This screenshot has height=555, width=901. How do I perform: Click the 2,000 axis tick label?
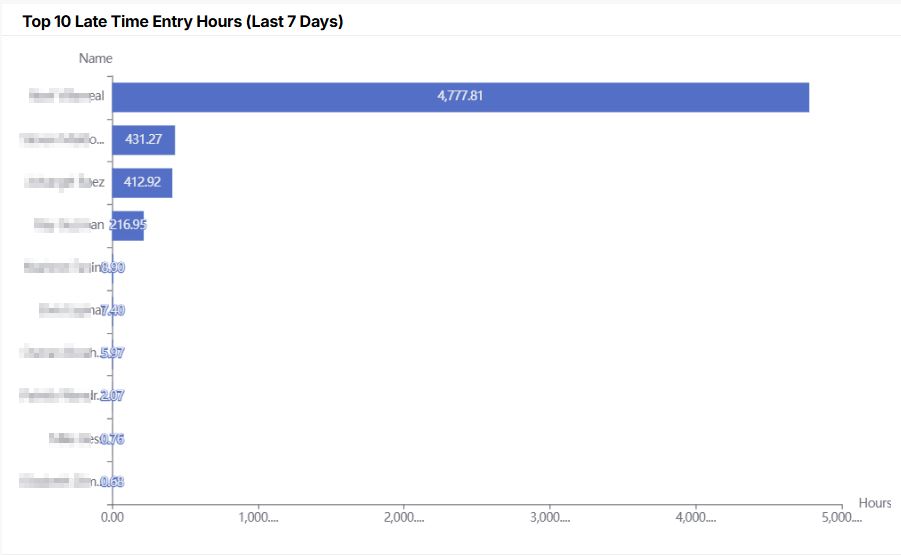click(x=404, y=517)
